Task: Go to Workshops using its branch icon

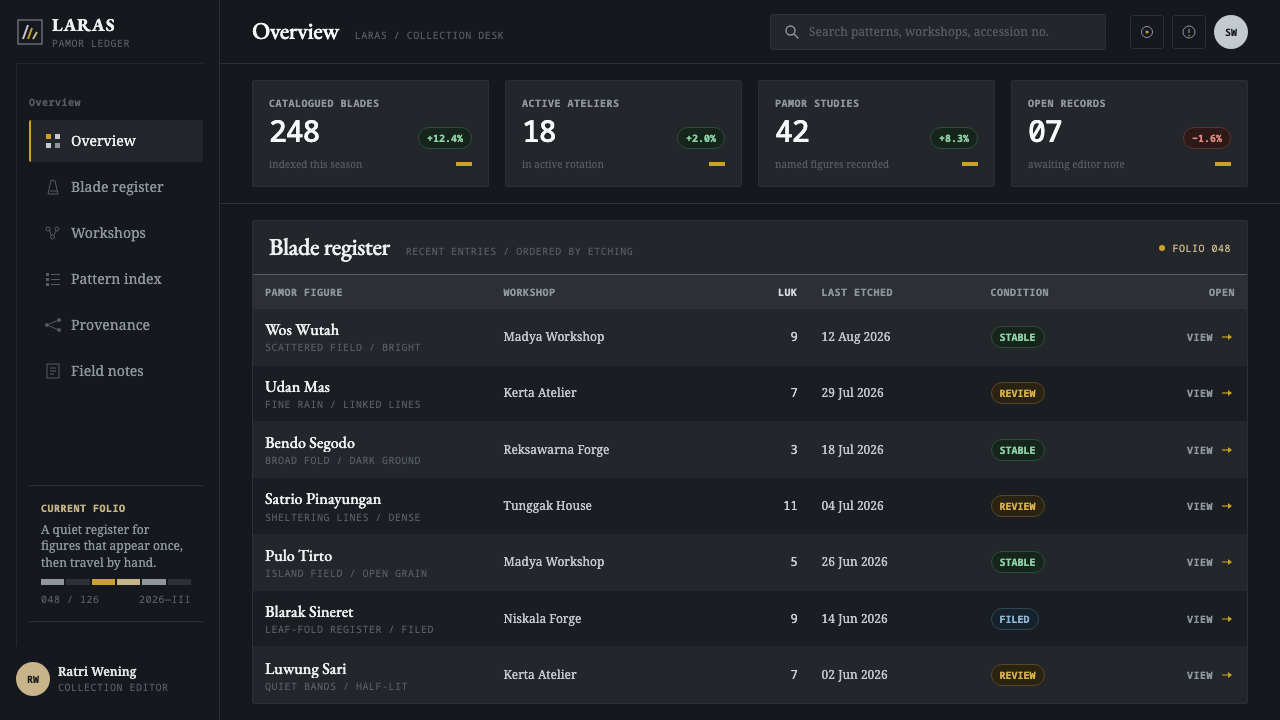Action: click(53, 233)
